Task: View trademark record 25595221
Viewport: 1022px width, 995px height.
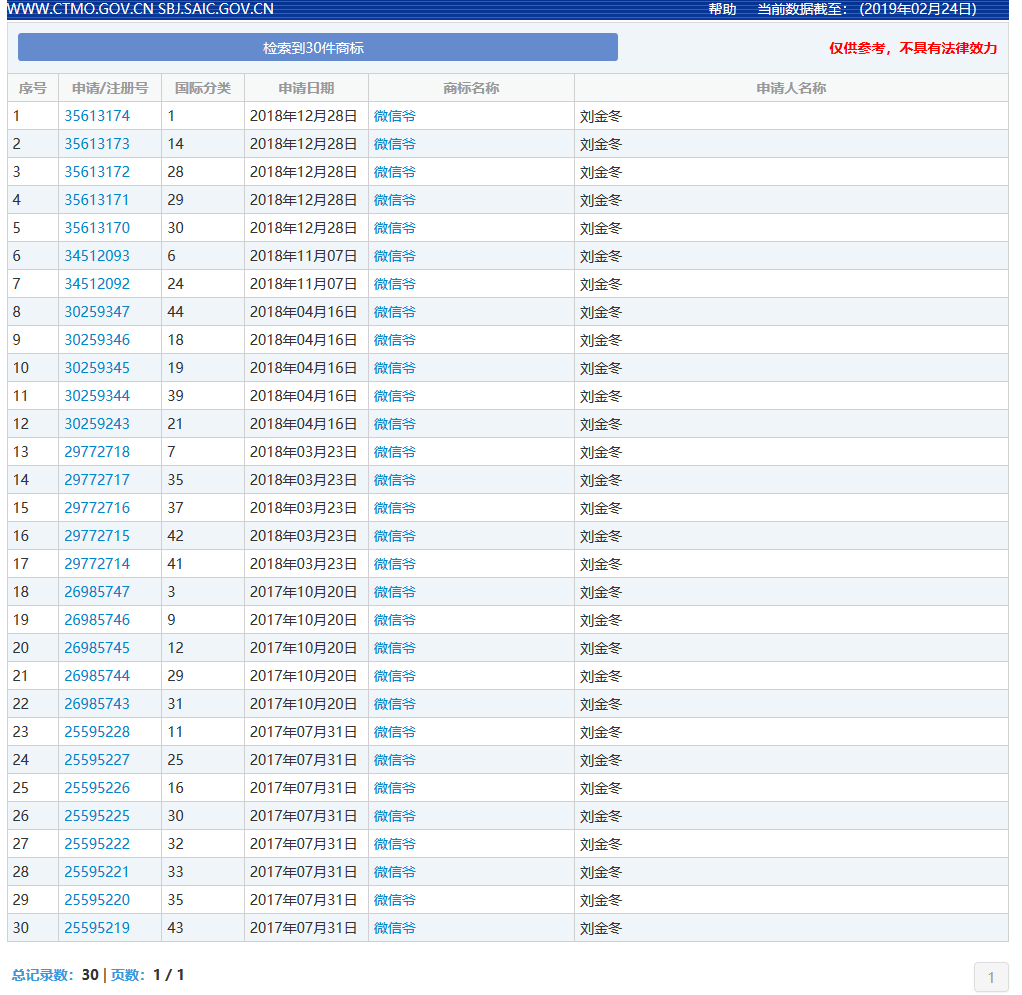Action: [97, 872]
